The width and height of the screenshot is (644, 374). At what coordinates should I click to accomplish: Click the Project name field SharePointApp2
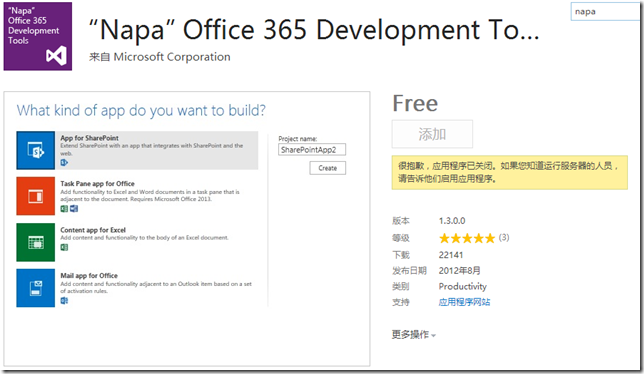(312, 149)
